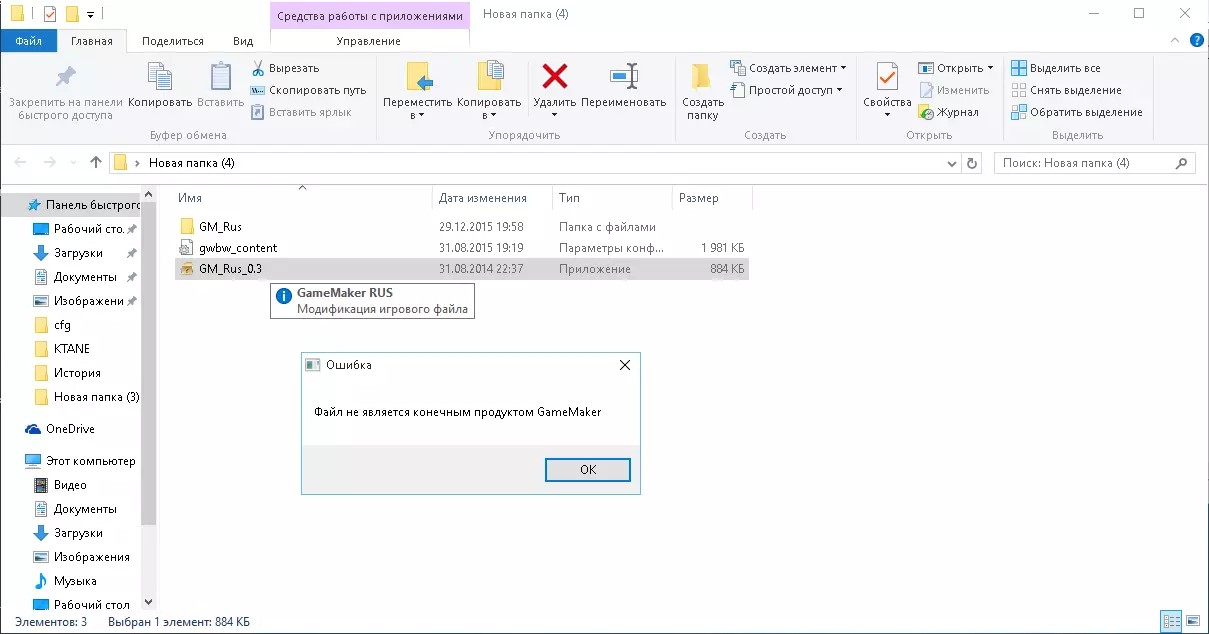Open Создать элемент dropdown
Viewport: 1209px width, 634px height.
pos(843,68)
